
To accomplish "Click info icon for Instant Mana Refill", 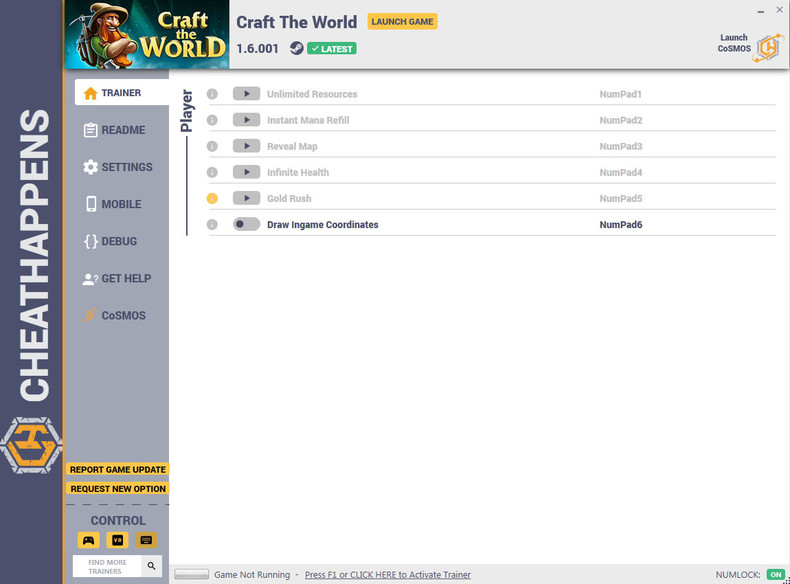I will (212, 120).
